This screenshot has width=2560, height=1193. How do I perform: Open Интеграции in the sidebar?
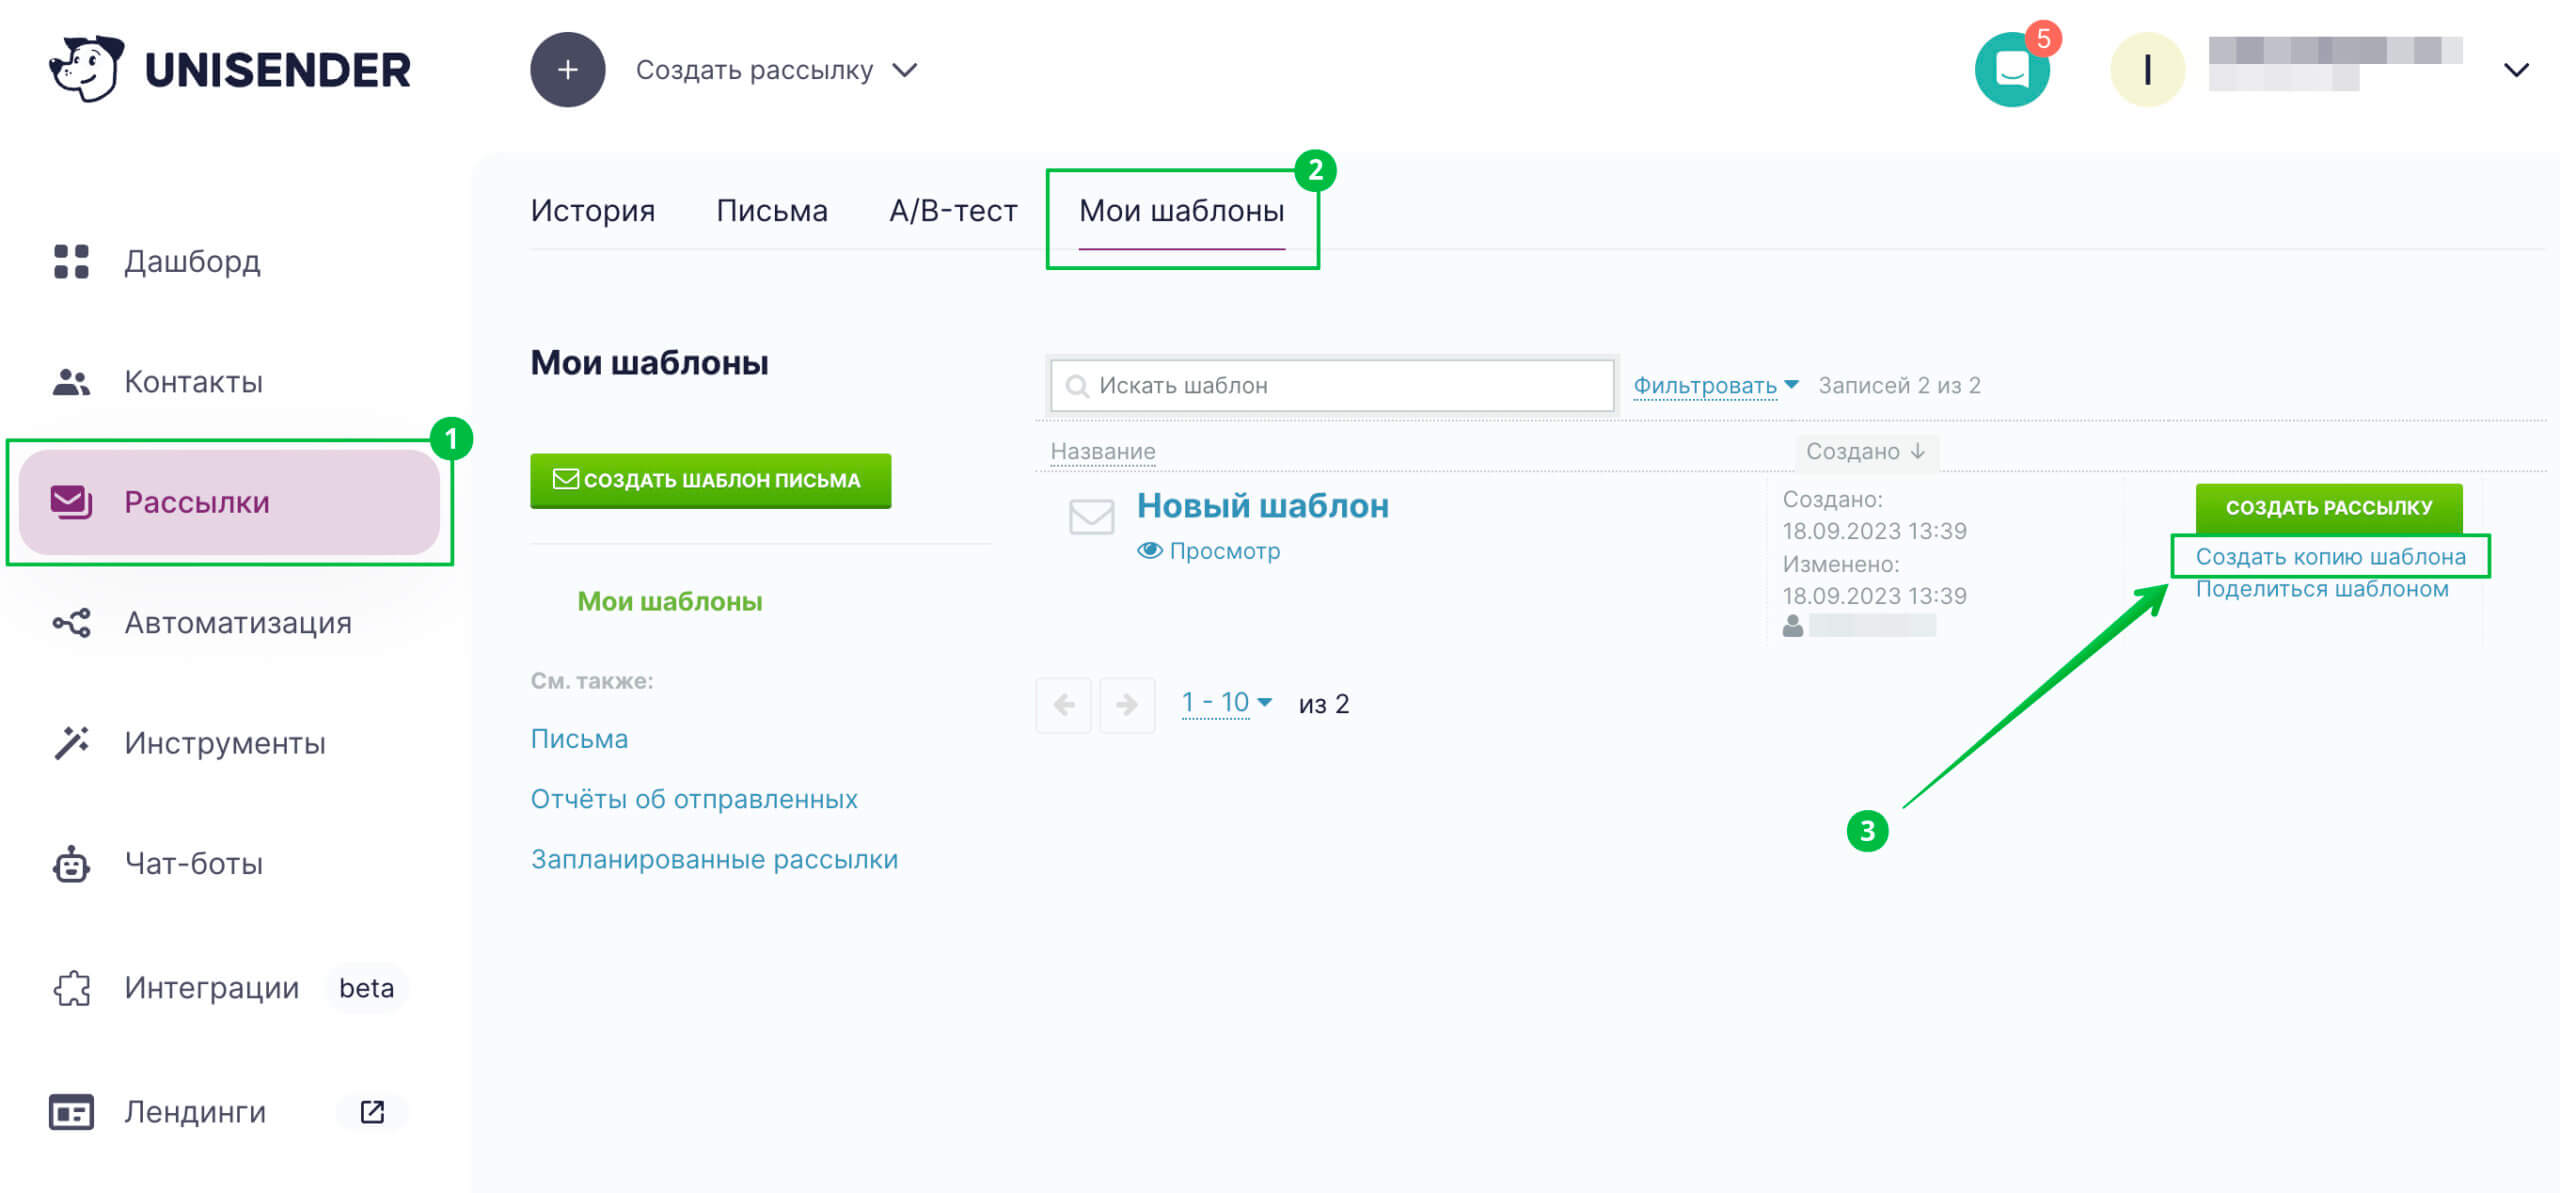(212, 988)
